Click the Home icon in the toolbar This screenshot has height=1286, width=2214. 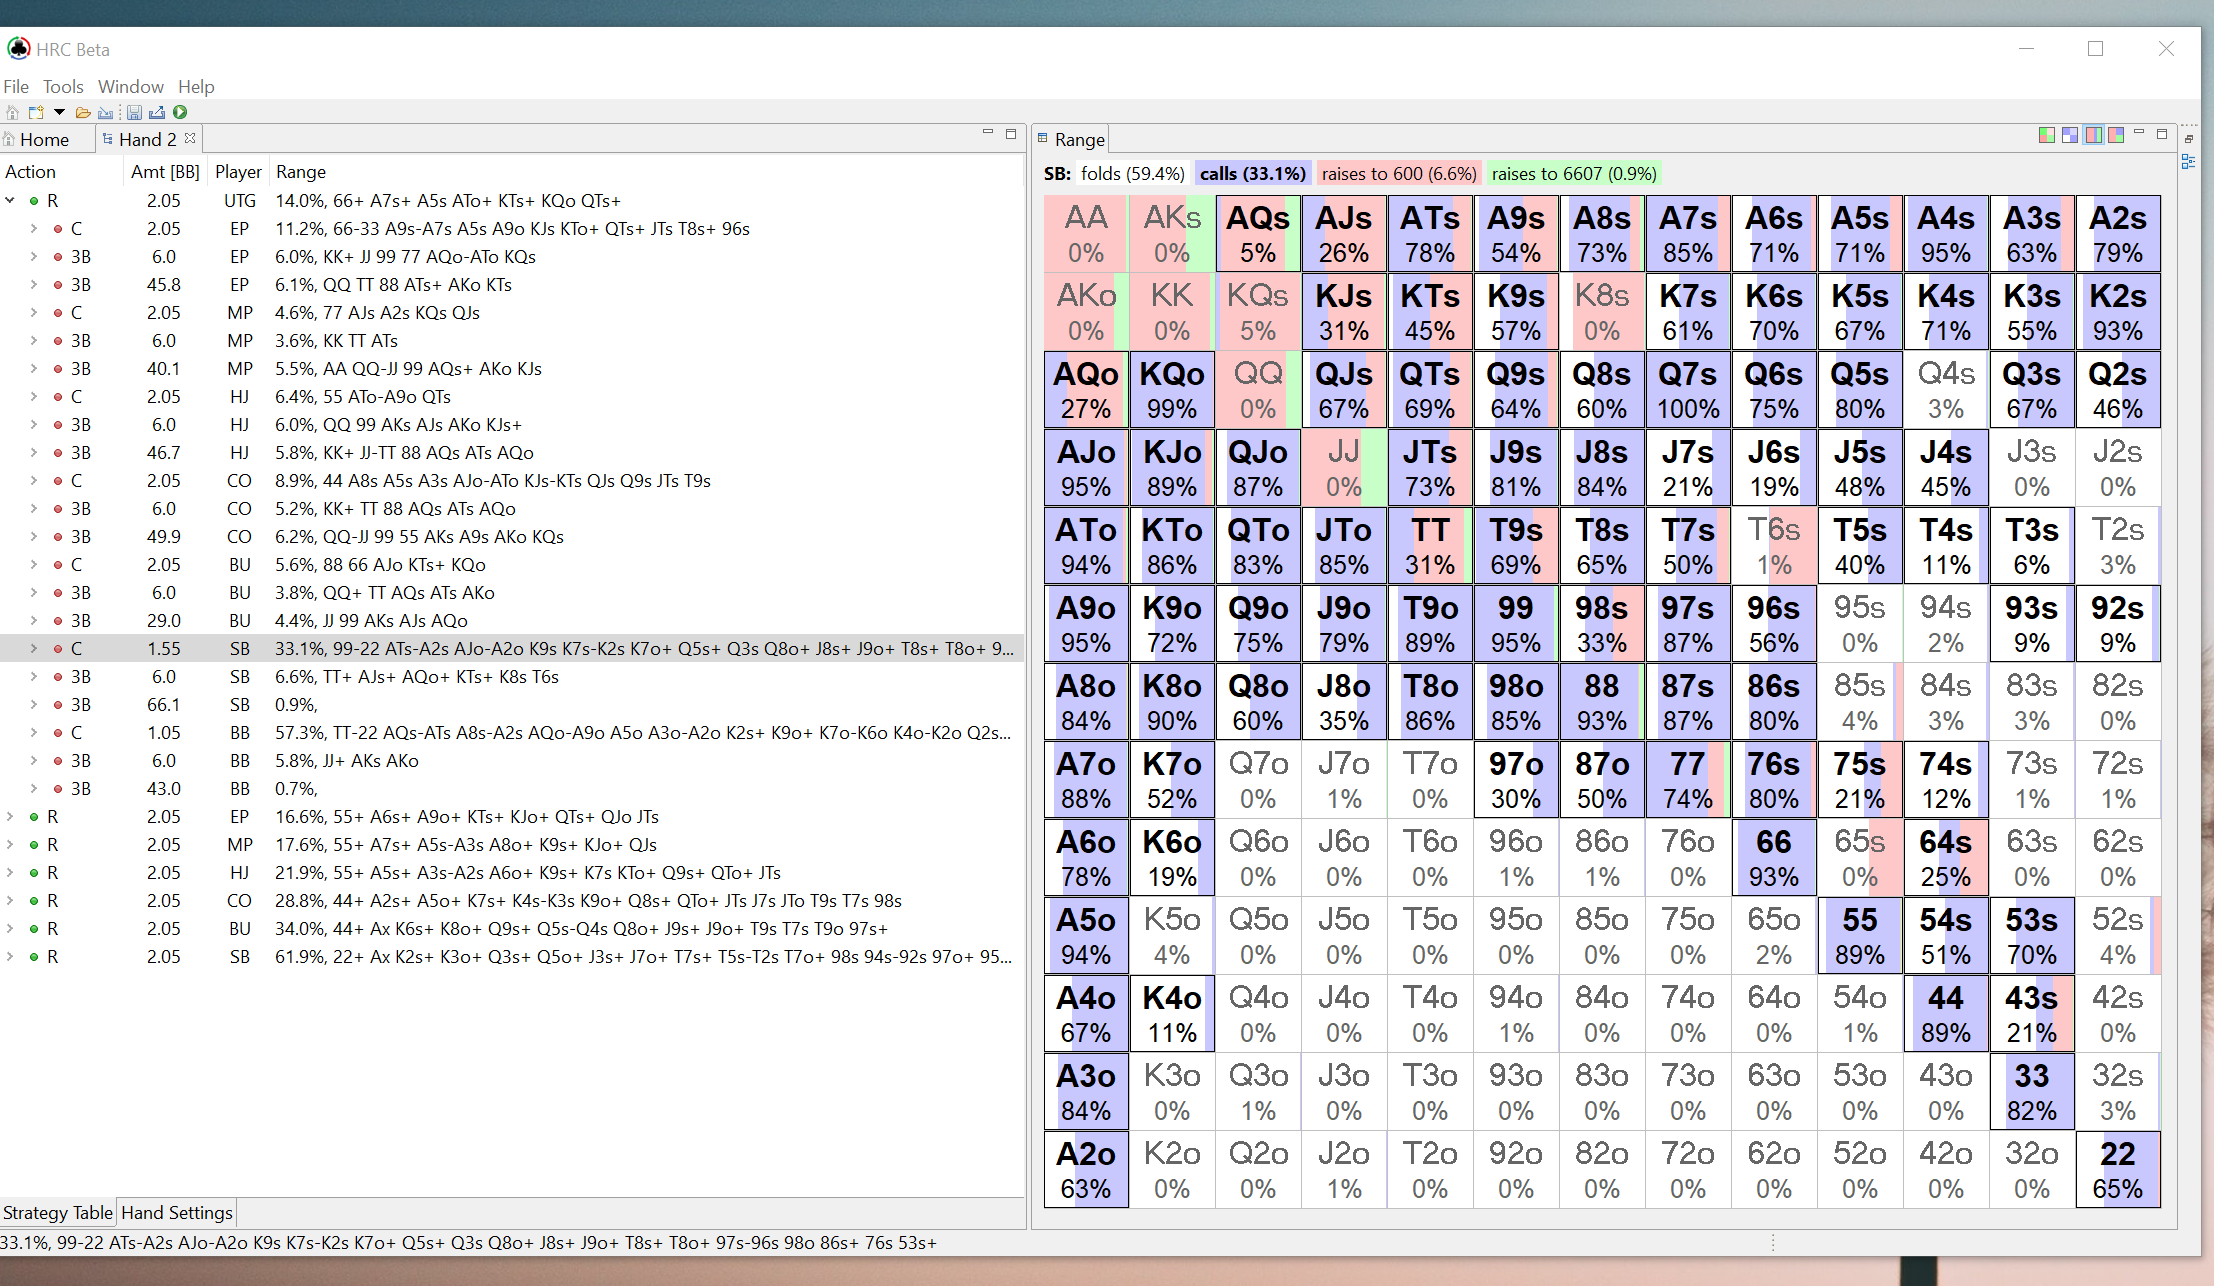point(12,112)
